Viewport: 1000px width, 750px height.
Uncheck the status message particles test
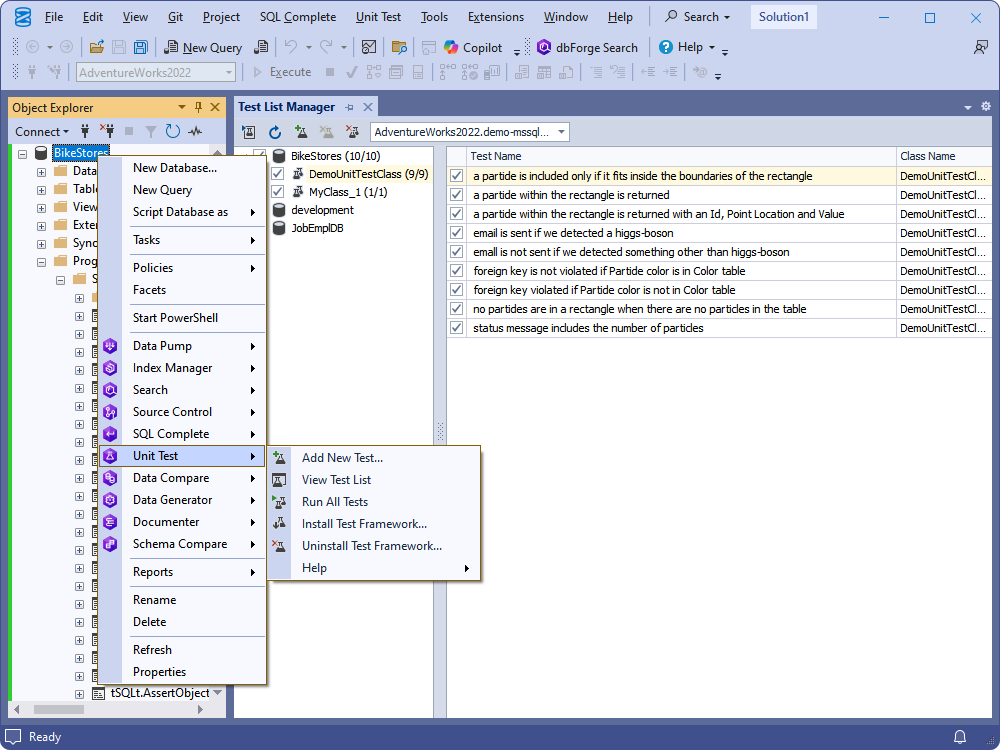coord(456,327)
